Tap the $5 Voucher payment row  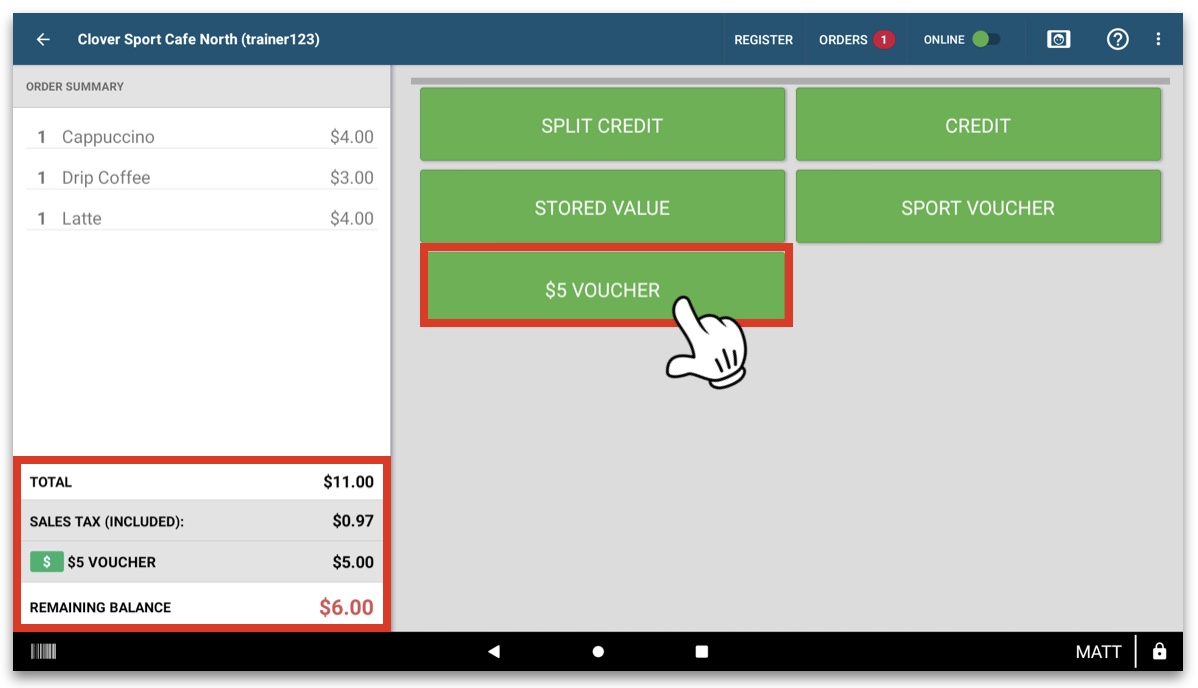tap(202, 562)
